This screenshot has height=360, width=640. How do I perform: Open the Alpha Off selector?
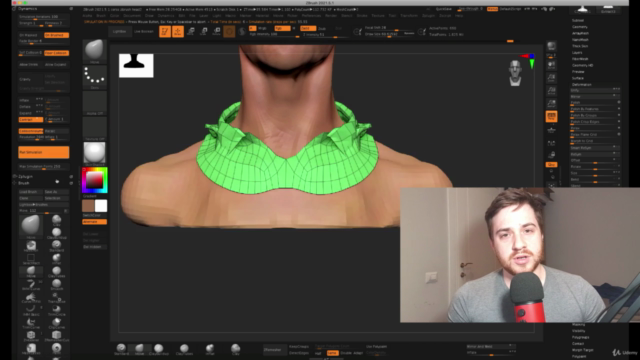tap(94, 103)
